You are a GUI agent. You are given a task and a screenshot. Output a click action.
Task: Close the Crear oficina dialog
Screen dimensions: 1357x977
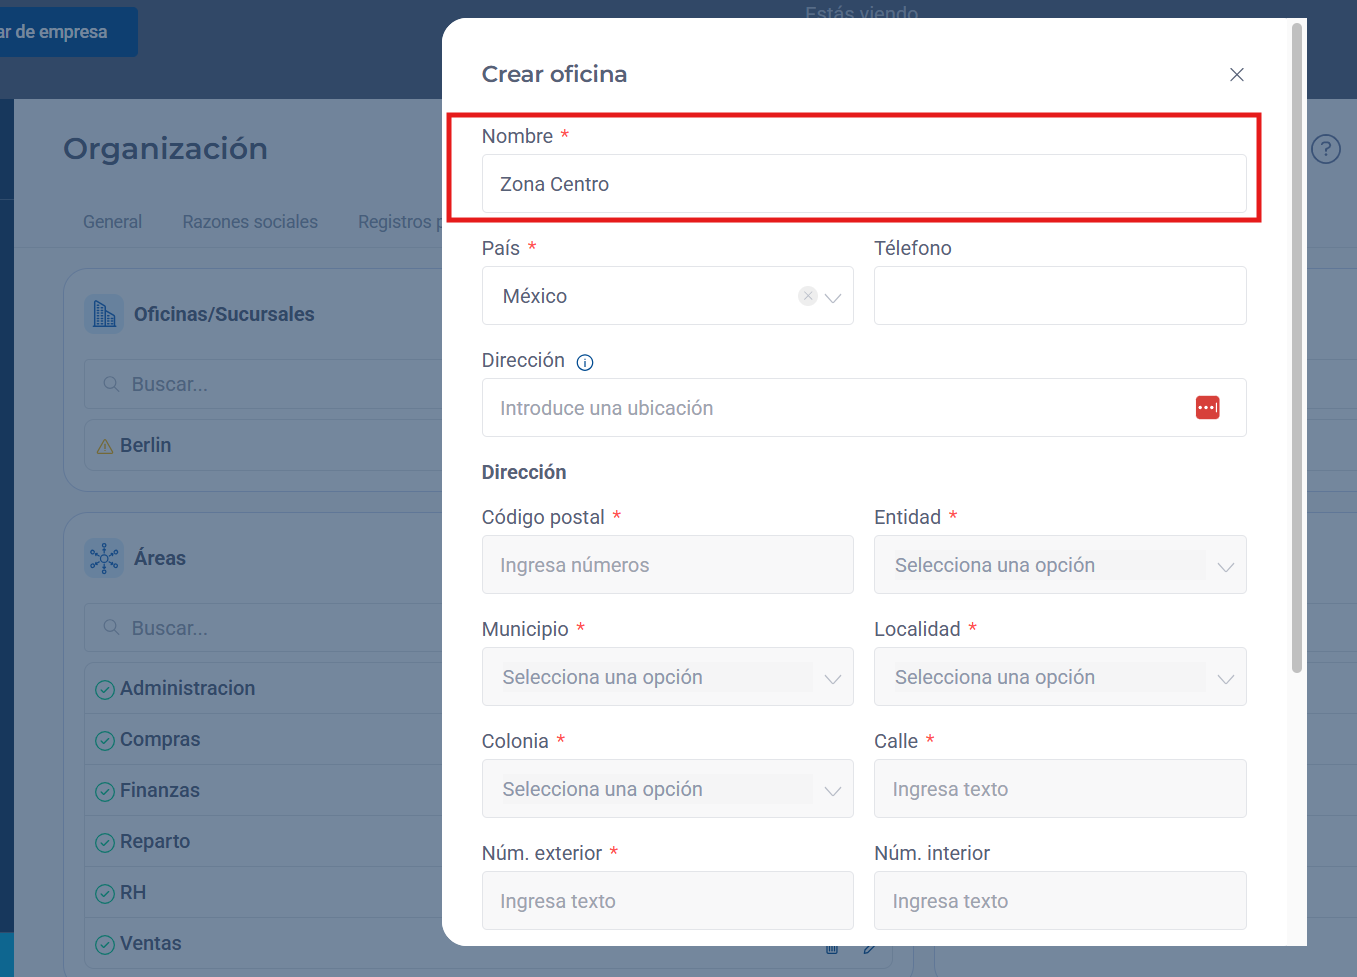(x=1237, y=75)
